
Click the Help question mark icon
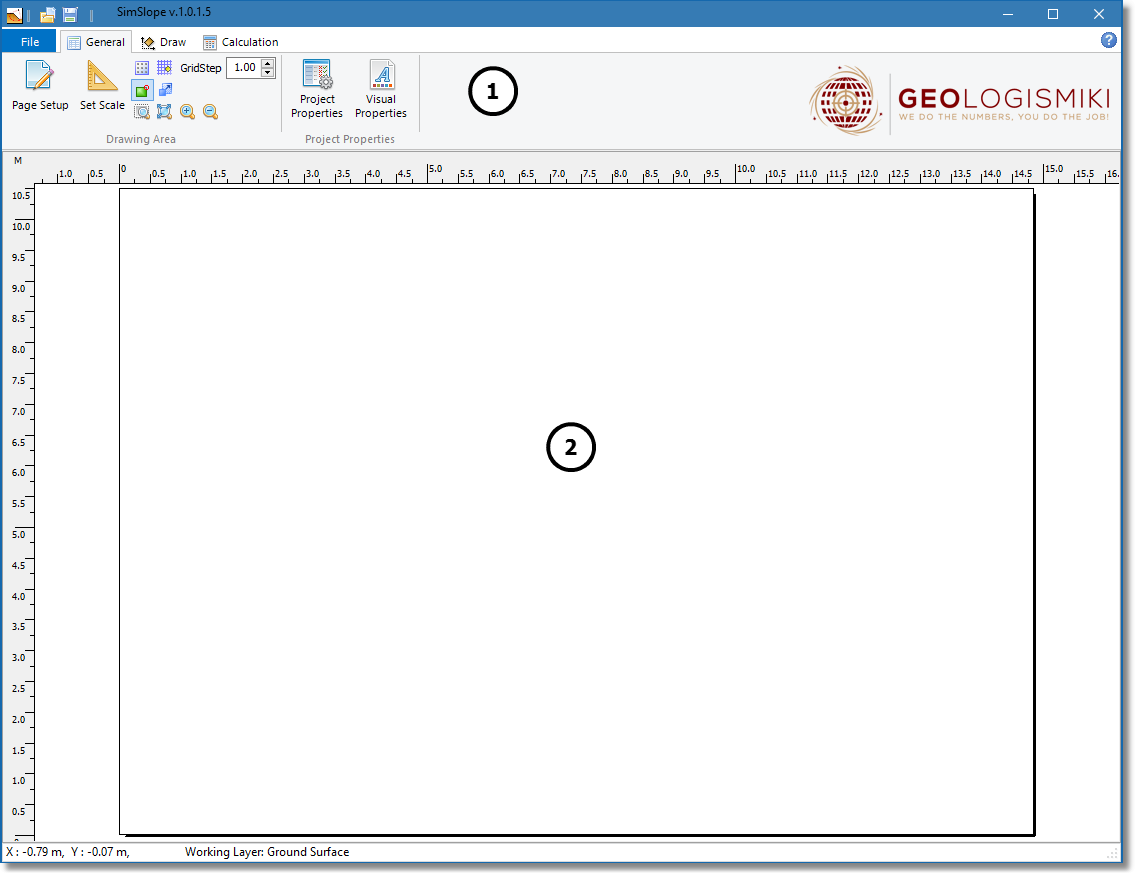coord(1109,41)
